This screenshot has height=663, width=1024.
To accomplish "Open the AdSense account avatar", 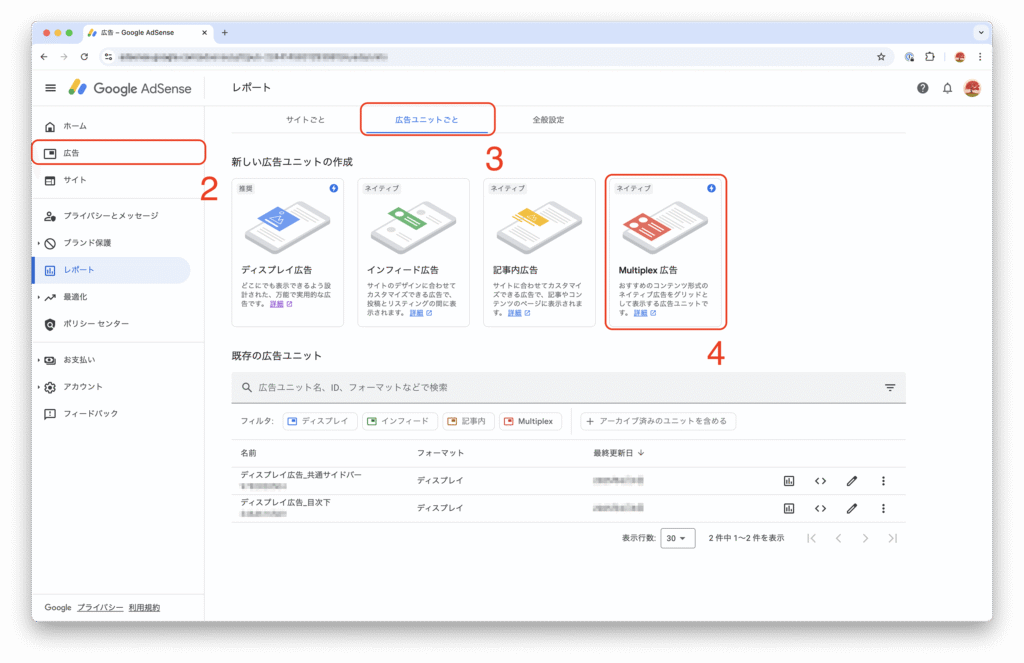I will 972,88.
